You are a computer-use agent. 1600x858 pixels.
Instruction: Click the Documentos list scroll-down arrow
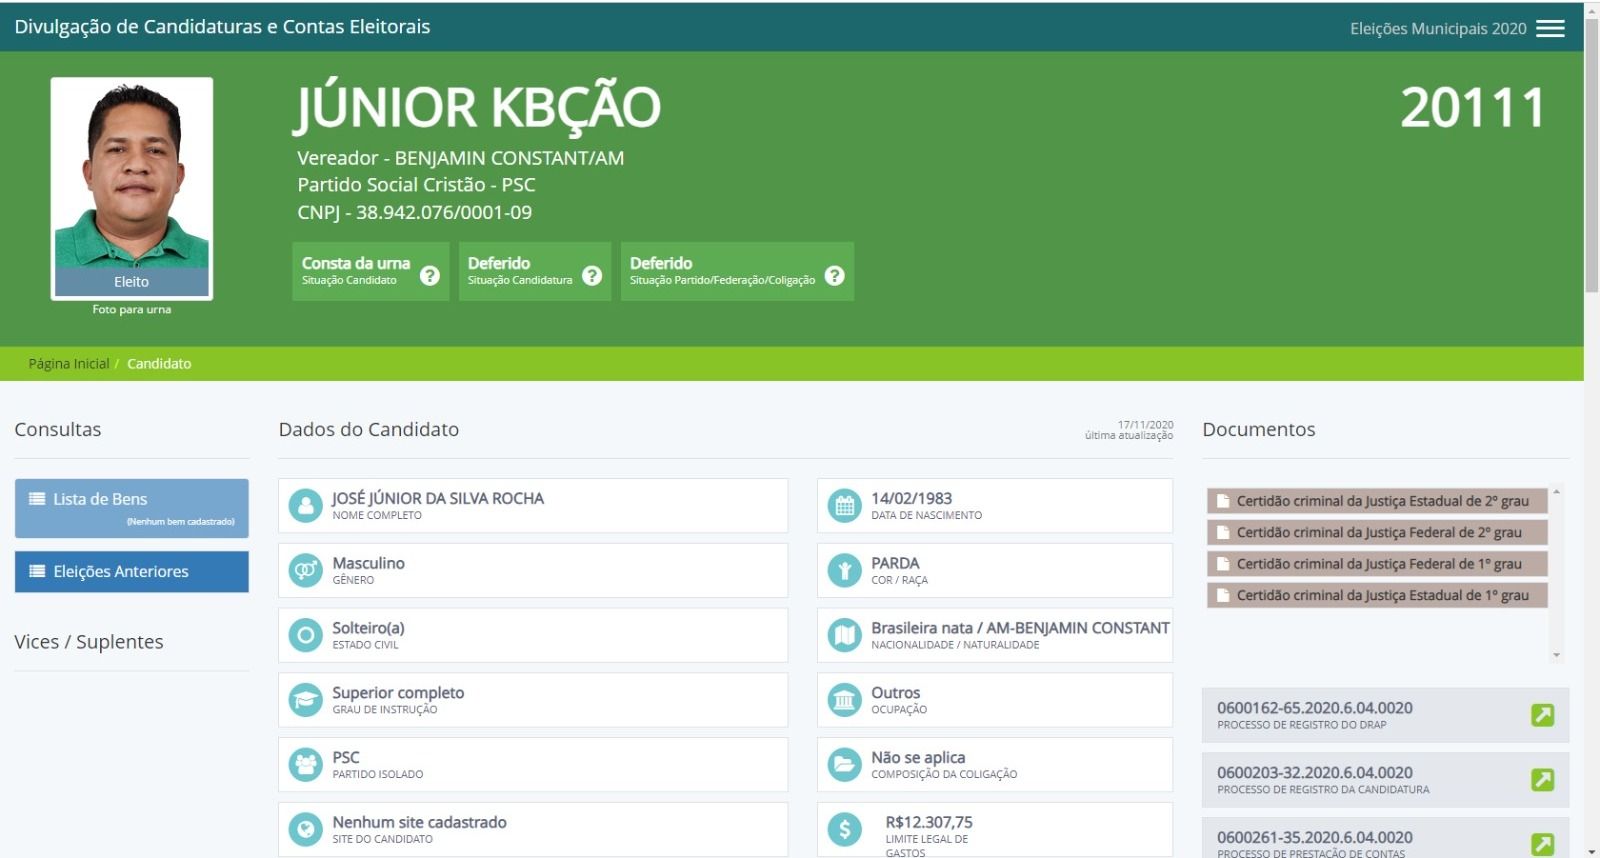[1556, 655]
